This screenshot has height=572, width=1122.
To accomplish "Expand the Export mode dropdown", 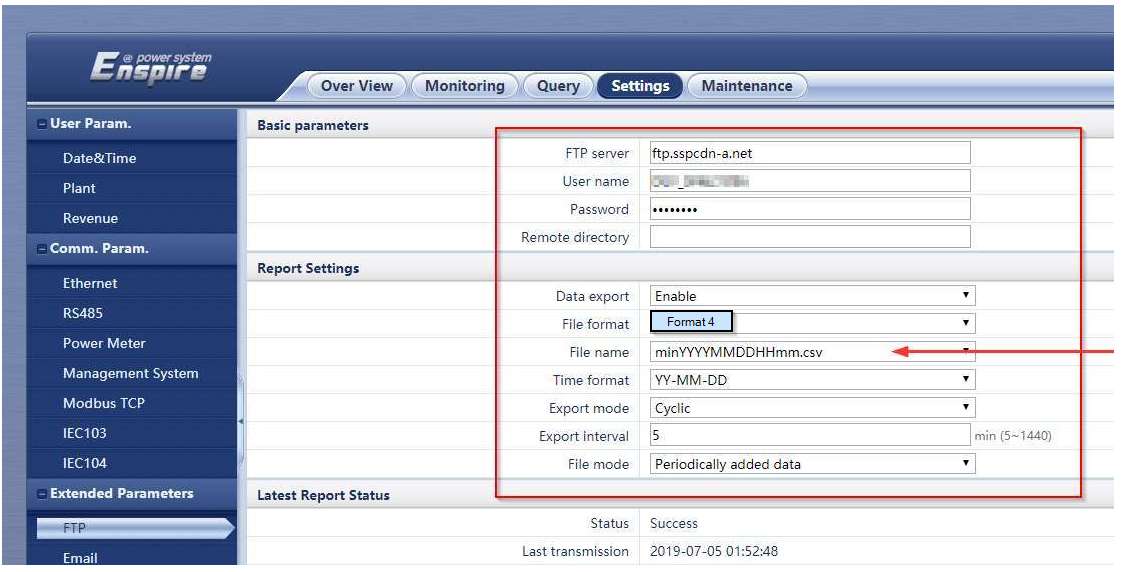I will (x=811, y=408).
